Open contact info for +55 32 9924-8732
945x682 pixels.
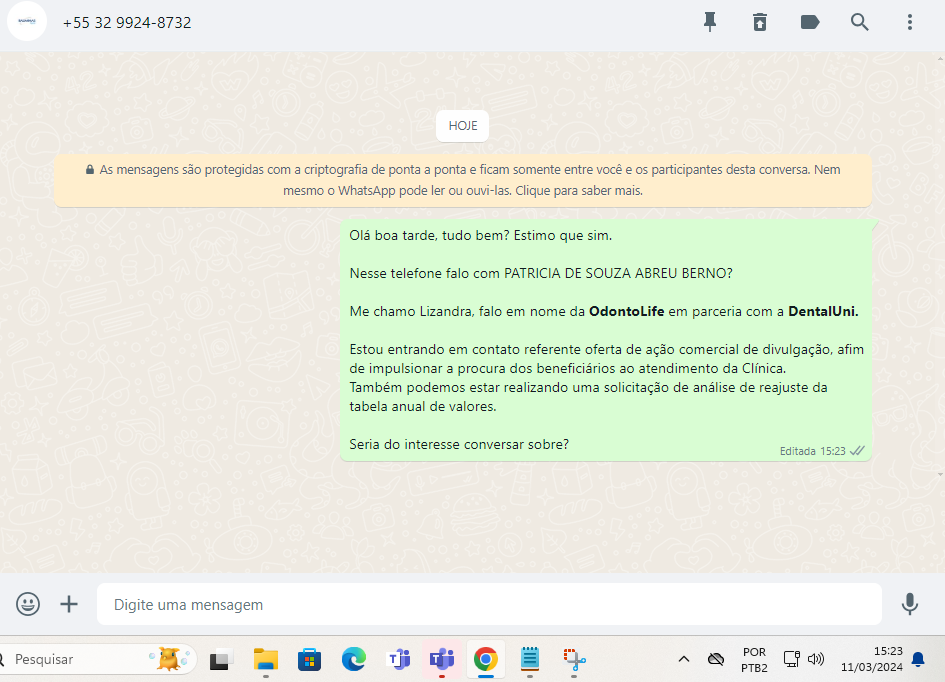click(127, 23)
